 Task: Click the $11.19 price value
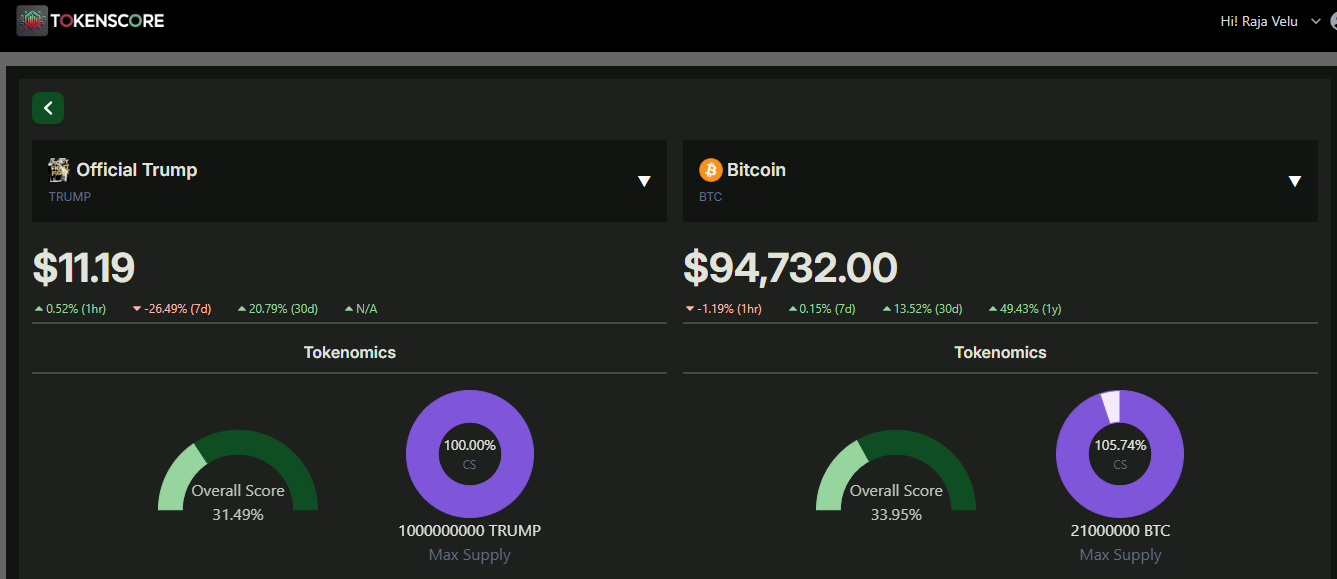84,268
